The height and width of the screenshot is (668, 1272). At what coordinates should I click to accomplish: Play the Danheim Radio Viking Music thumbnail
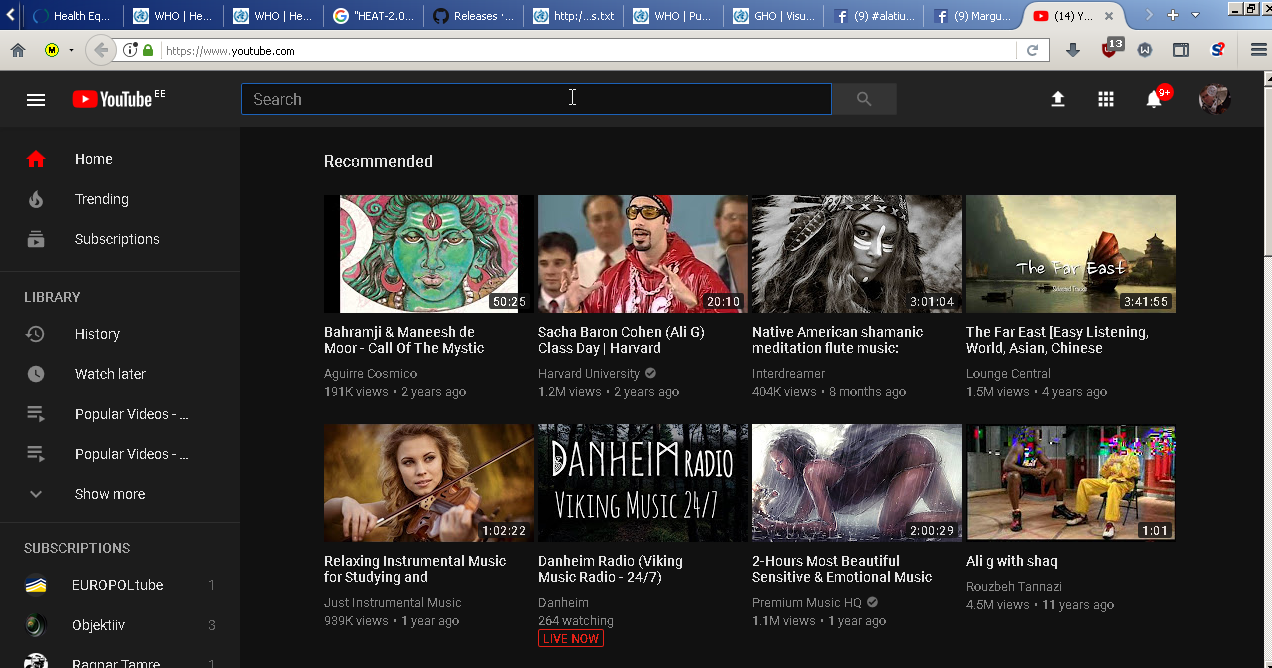[642, 482]
